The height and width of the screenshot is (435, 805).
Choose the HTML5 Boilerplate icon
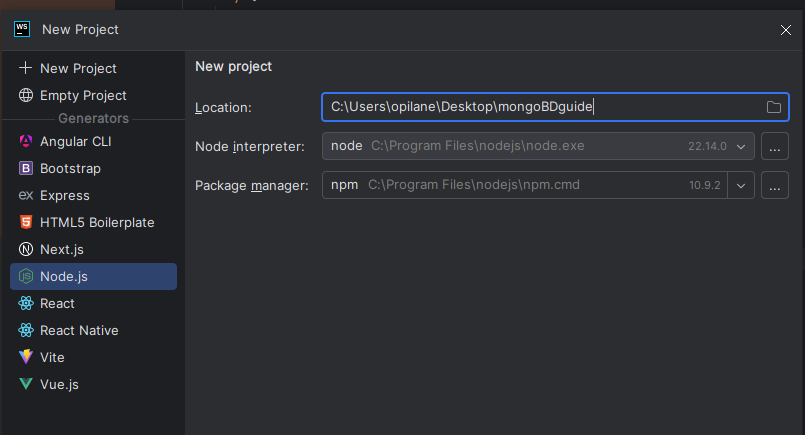pos(26,222)
